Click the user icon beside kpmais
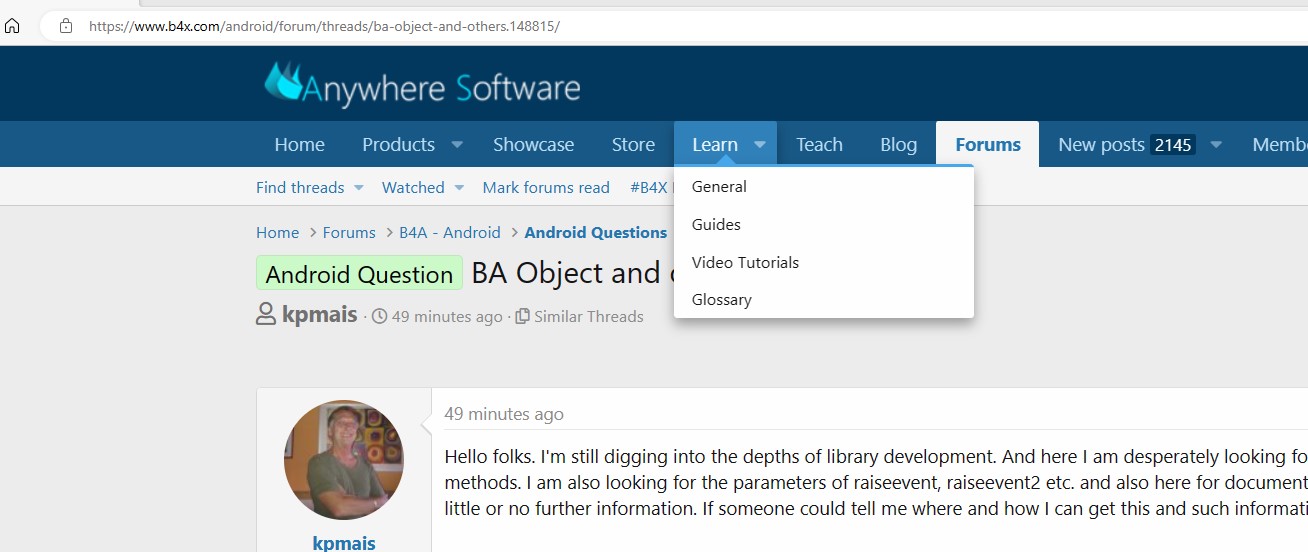Screen dimensions: 1308x552 tap(266, 315)
